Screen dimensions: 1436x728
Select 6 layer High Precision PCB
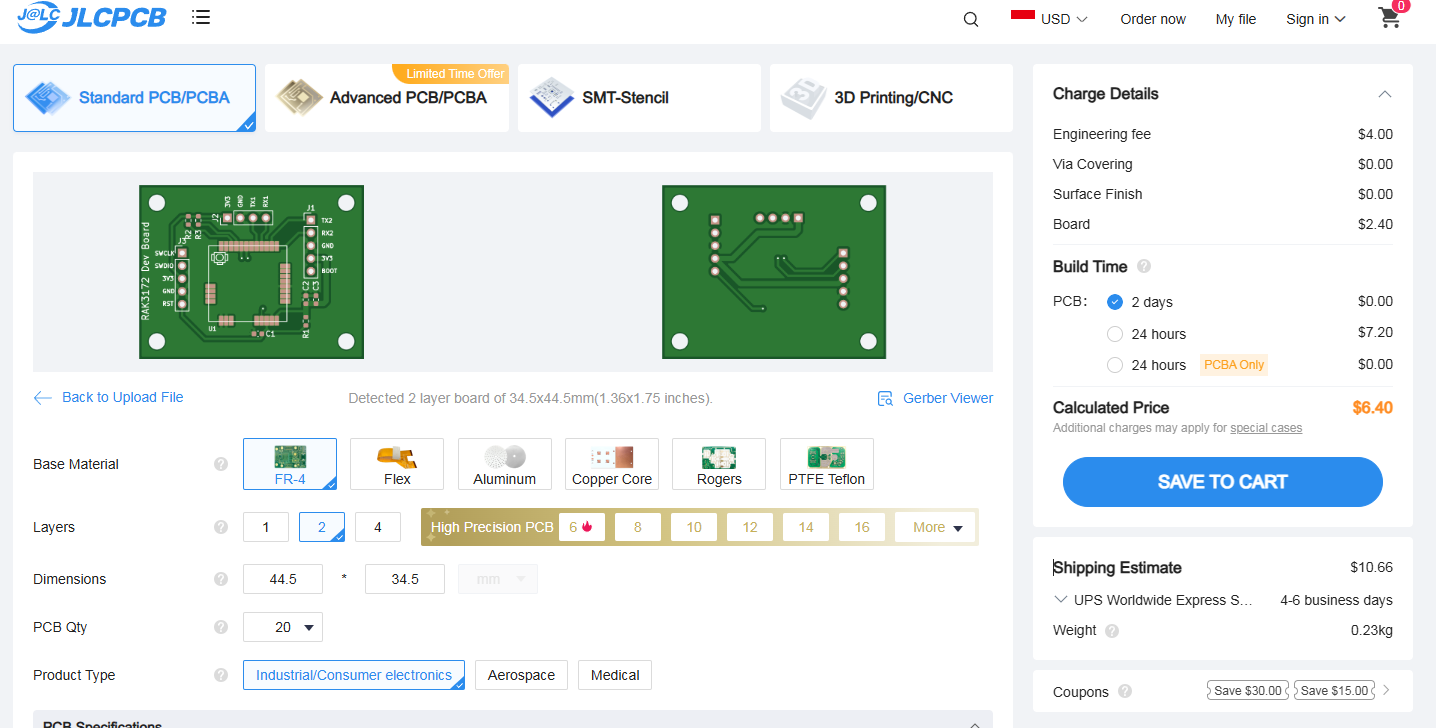[582, 527]
